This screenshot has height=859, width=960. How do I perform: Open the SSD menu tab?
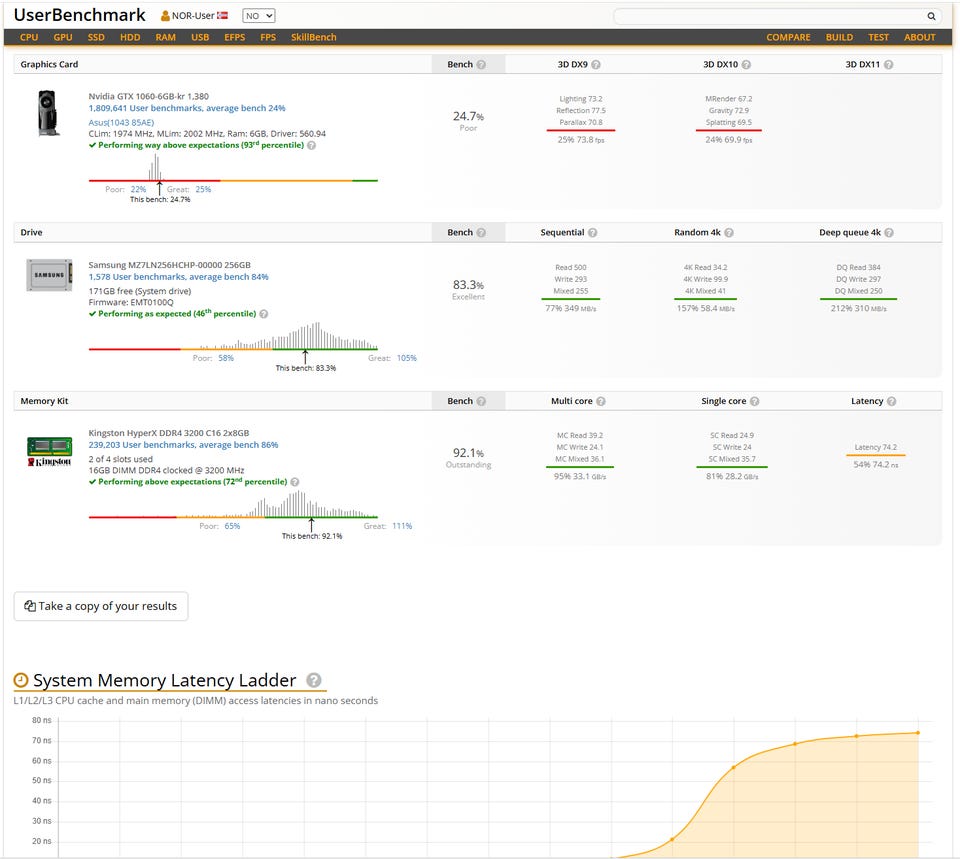[96, 37]
